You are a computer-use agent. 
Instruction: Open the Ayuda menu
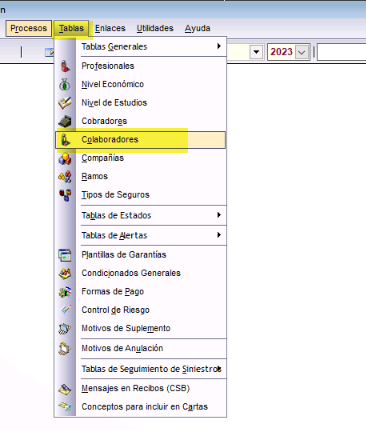click(x=197, y=28)
